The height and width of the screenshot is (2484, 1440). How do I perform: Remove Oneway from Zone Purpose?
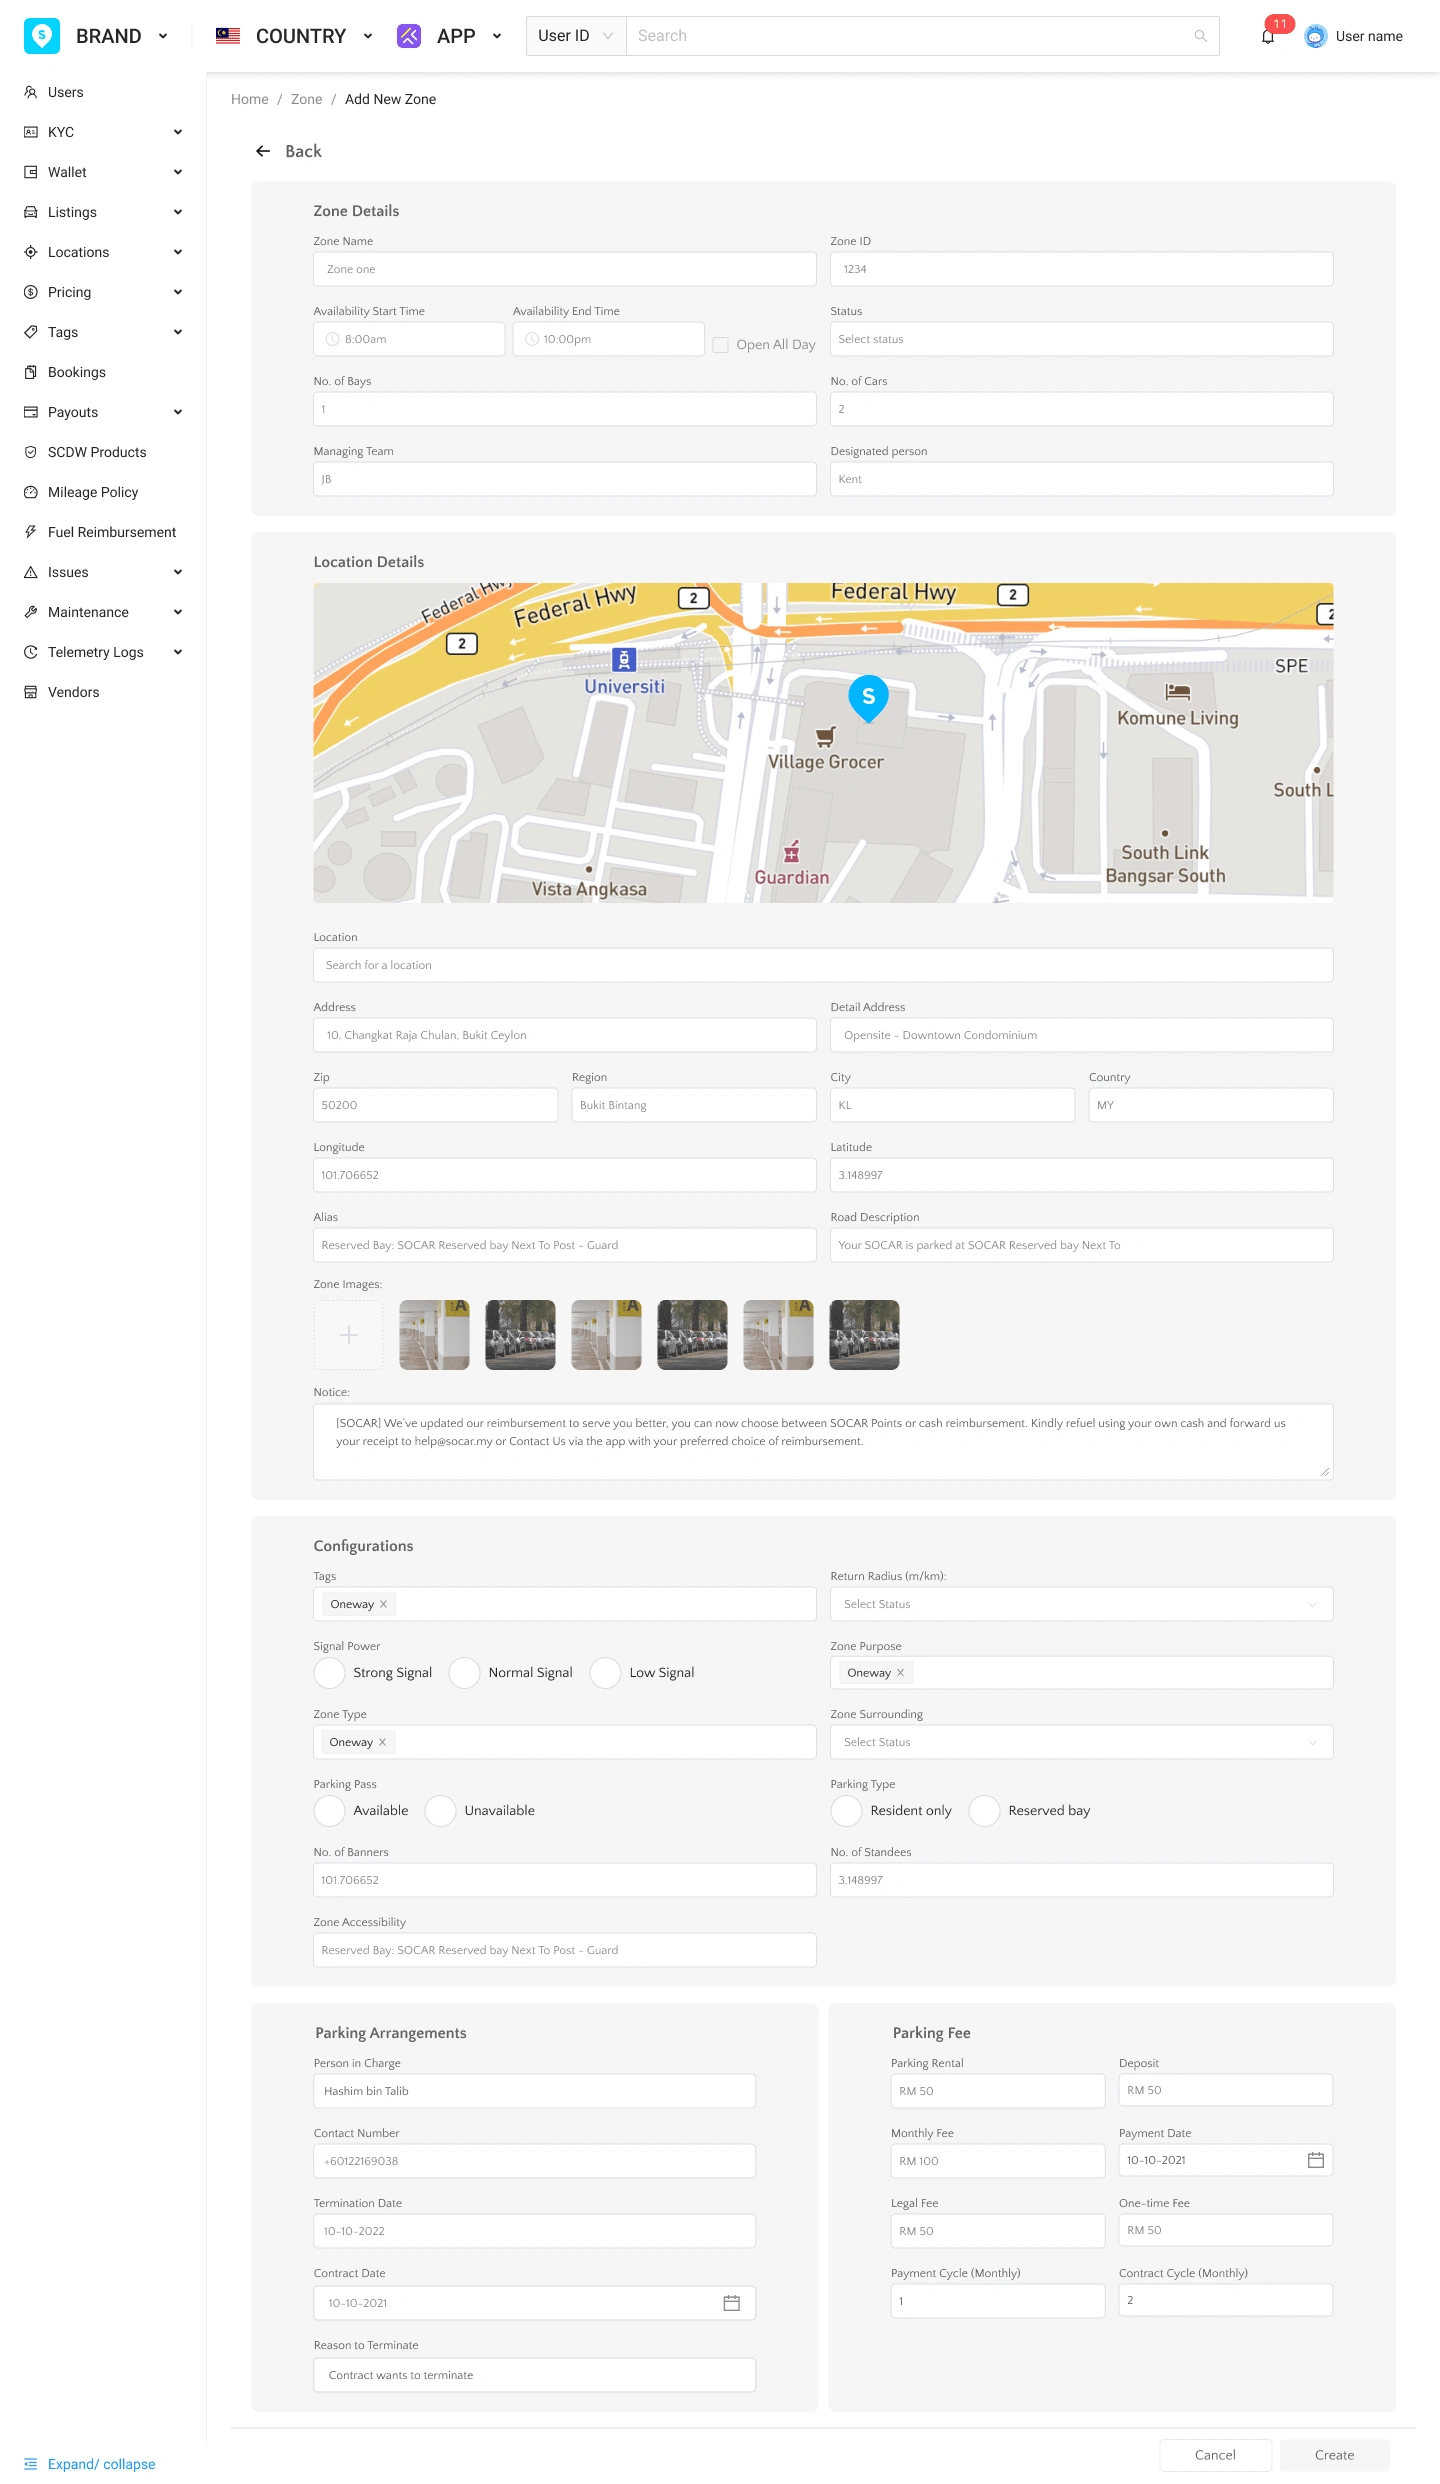(900, 1673)
